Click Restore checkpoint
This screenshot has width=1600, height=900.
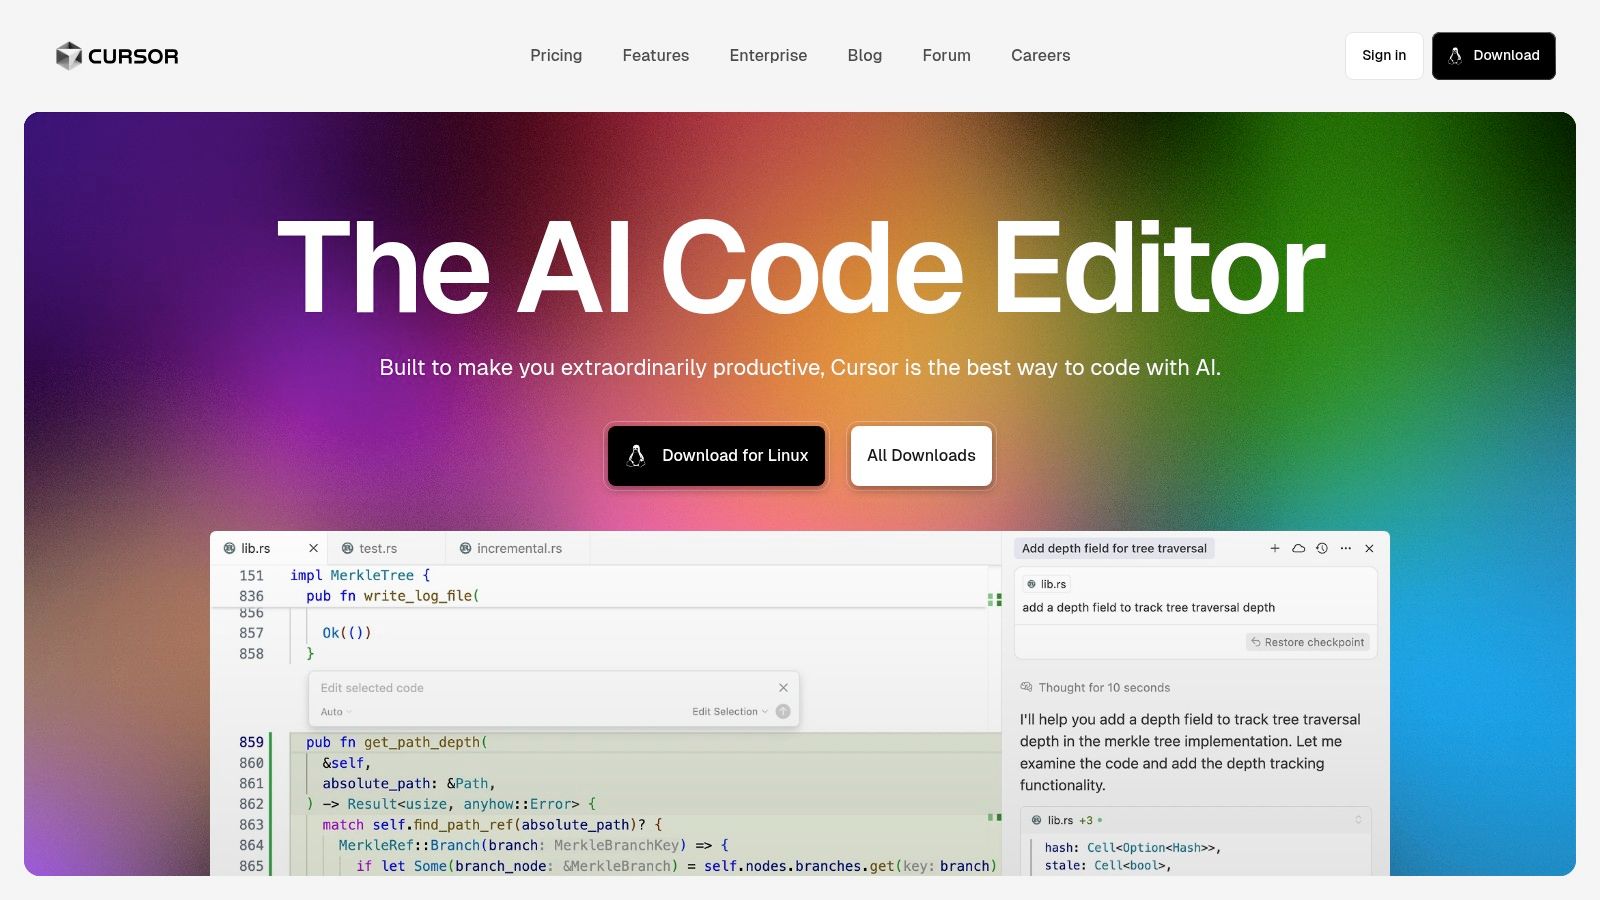coord(1308,642)
